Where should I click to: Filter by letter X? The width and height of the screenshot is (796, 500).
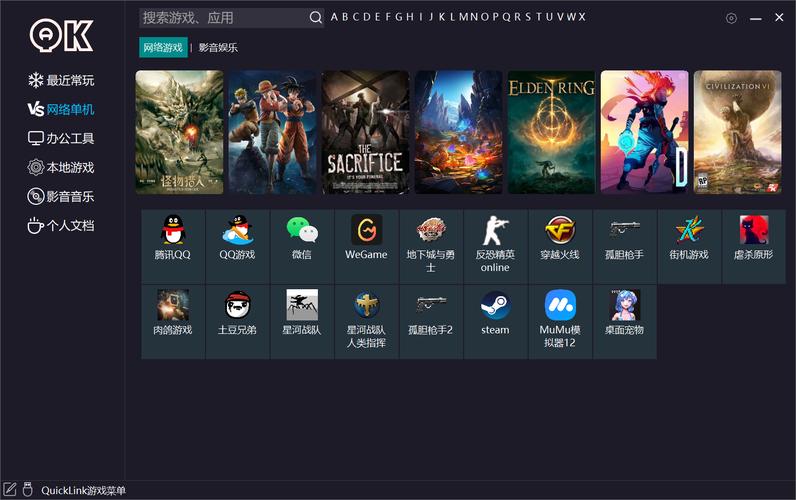[x=582, y=17]
